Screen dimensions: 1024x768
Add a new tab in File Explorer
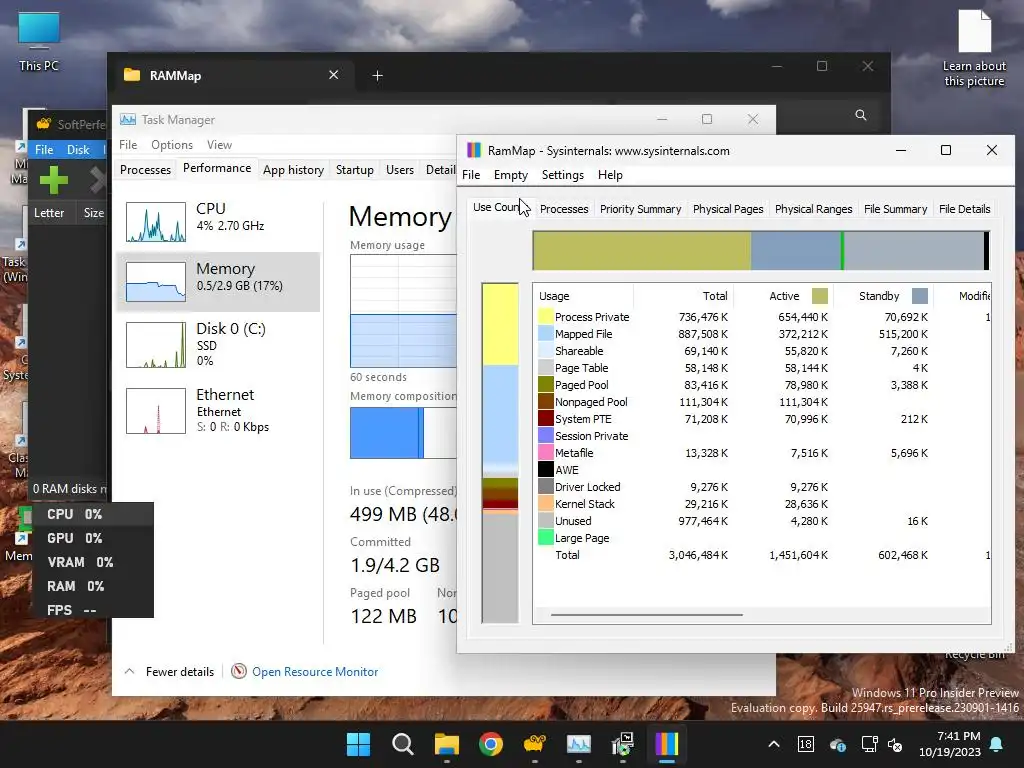377,76
